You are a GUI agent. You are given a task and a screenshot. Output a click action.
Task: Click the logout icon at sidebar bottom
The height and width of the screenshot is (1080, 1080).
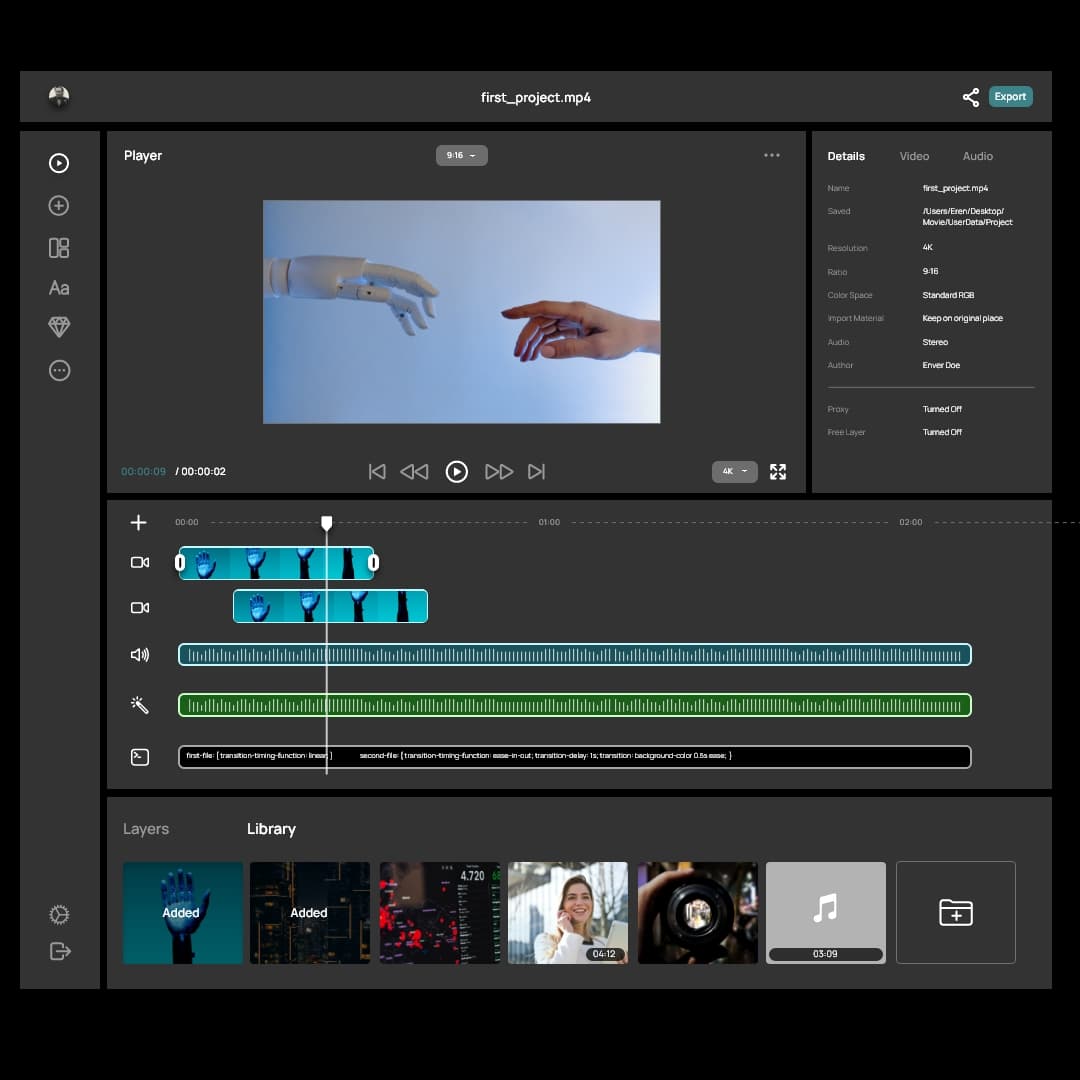tap(60, 951)
